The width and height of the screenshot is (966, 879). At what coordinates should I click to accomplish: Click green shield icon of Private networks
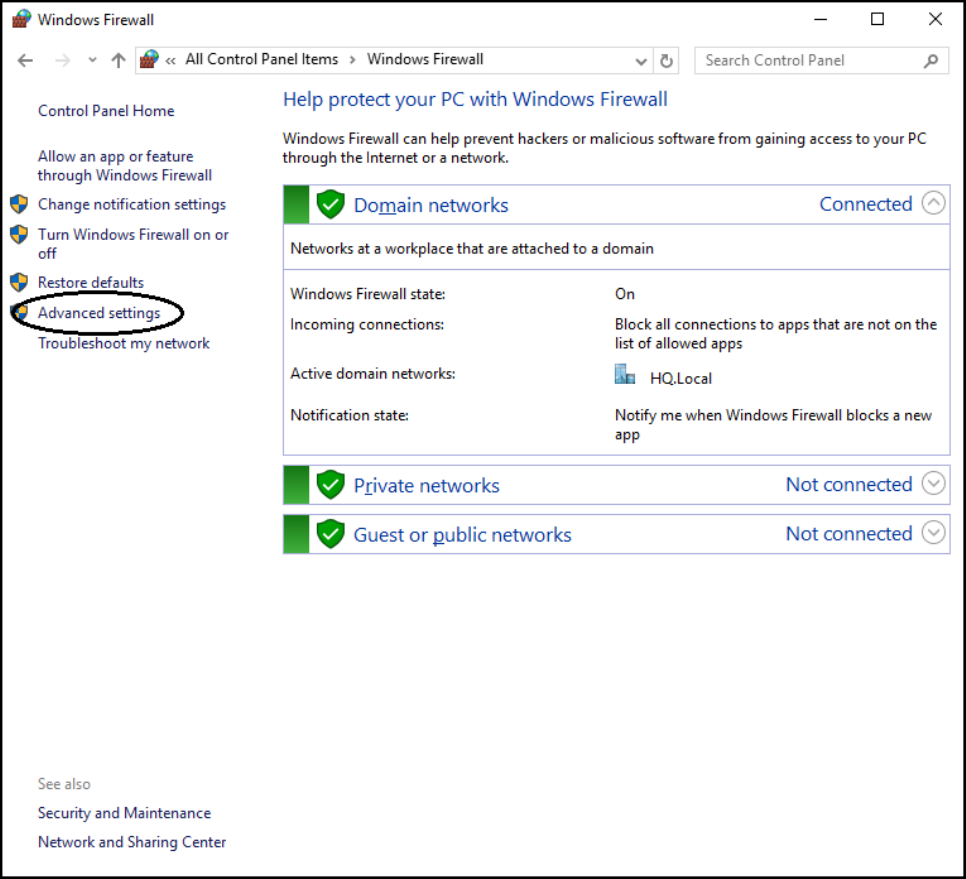point(330,485)
